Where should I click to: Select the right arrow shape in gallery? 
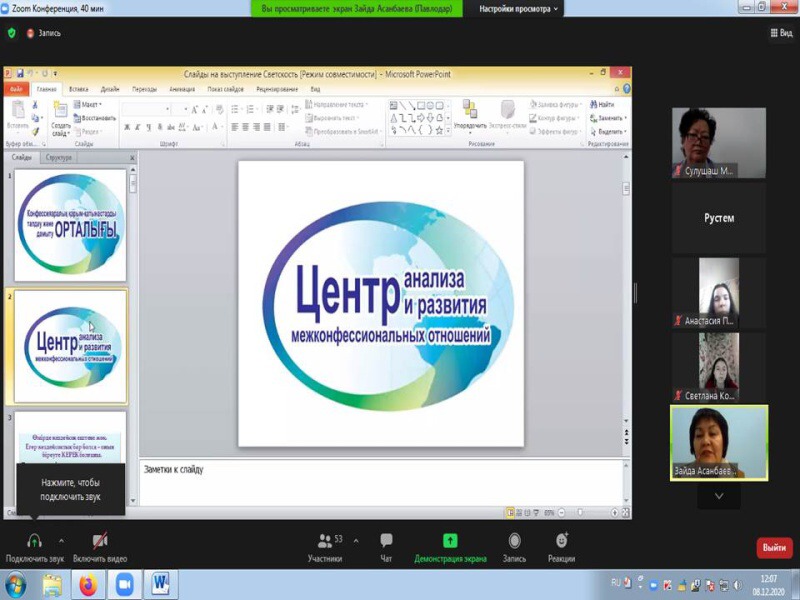pos(421,118)
